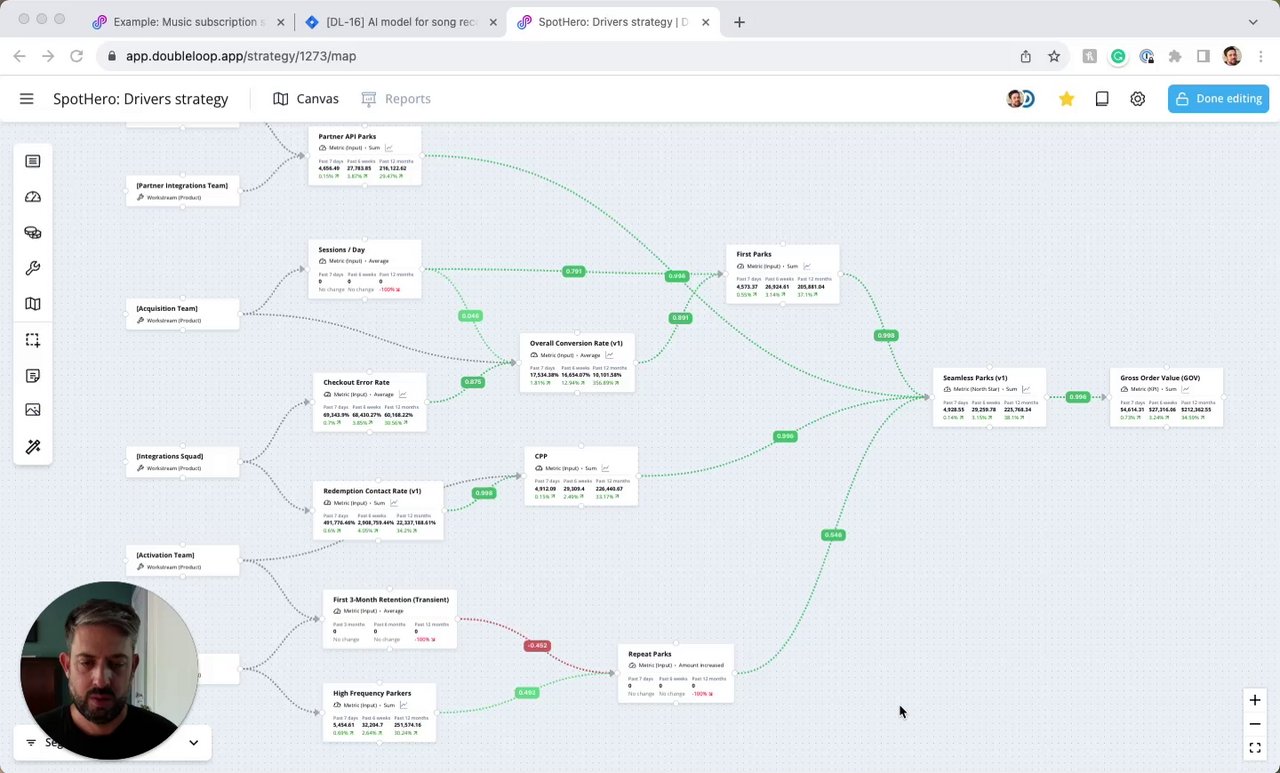Select the text card tool in left toolbar

tap(33, 161)
